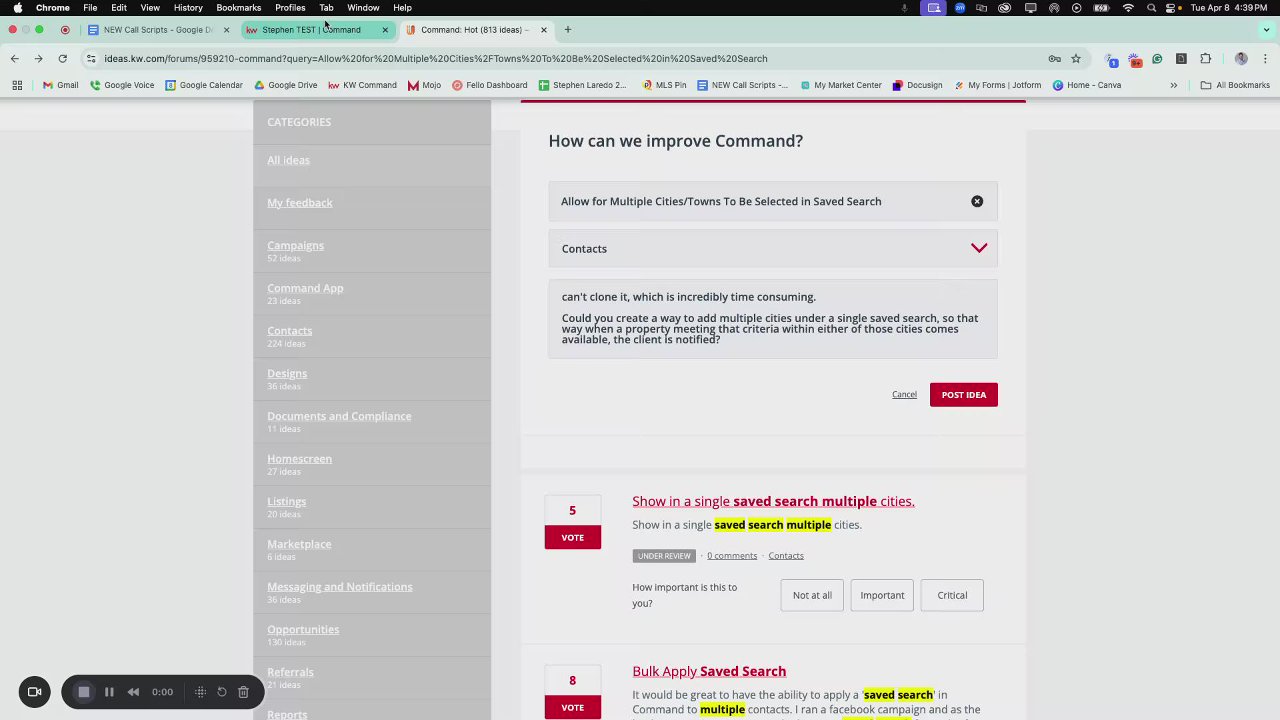This screenshot has height=720, width=1280.
Task: Click the Wi-Fi status icon
Action: point(1128,8)
